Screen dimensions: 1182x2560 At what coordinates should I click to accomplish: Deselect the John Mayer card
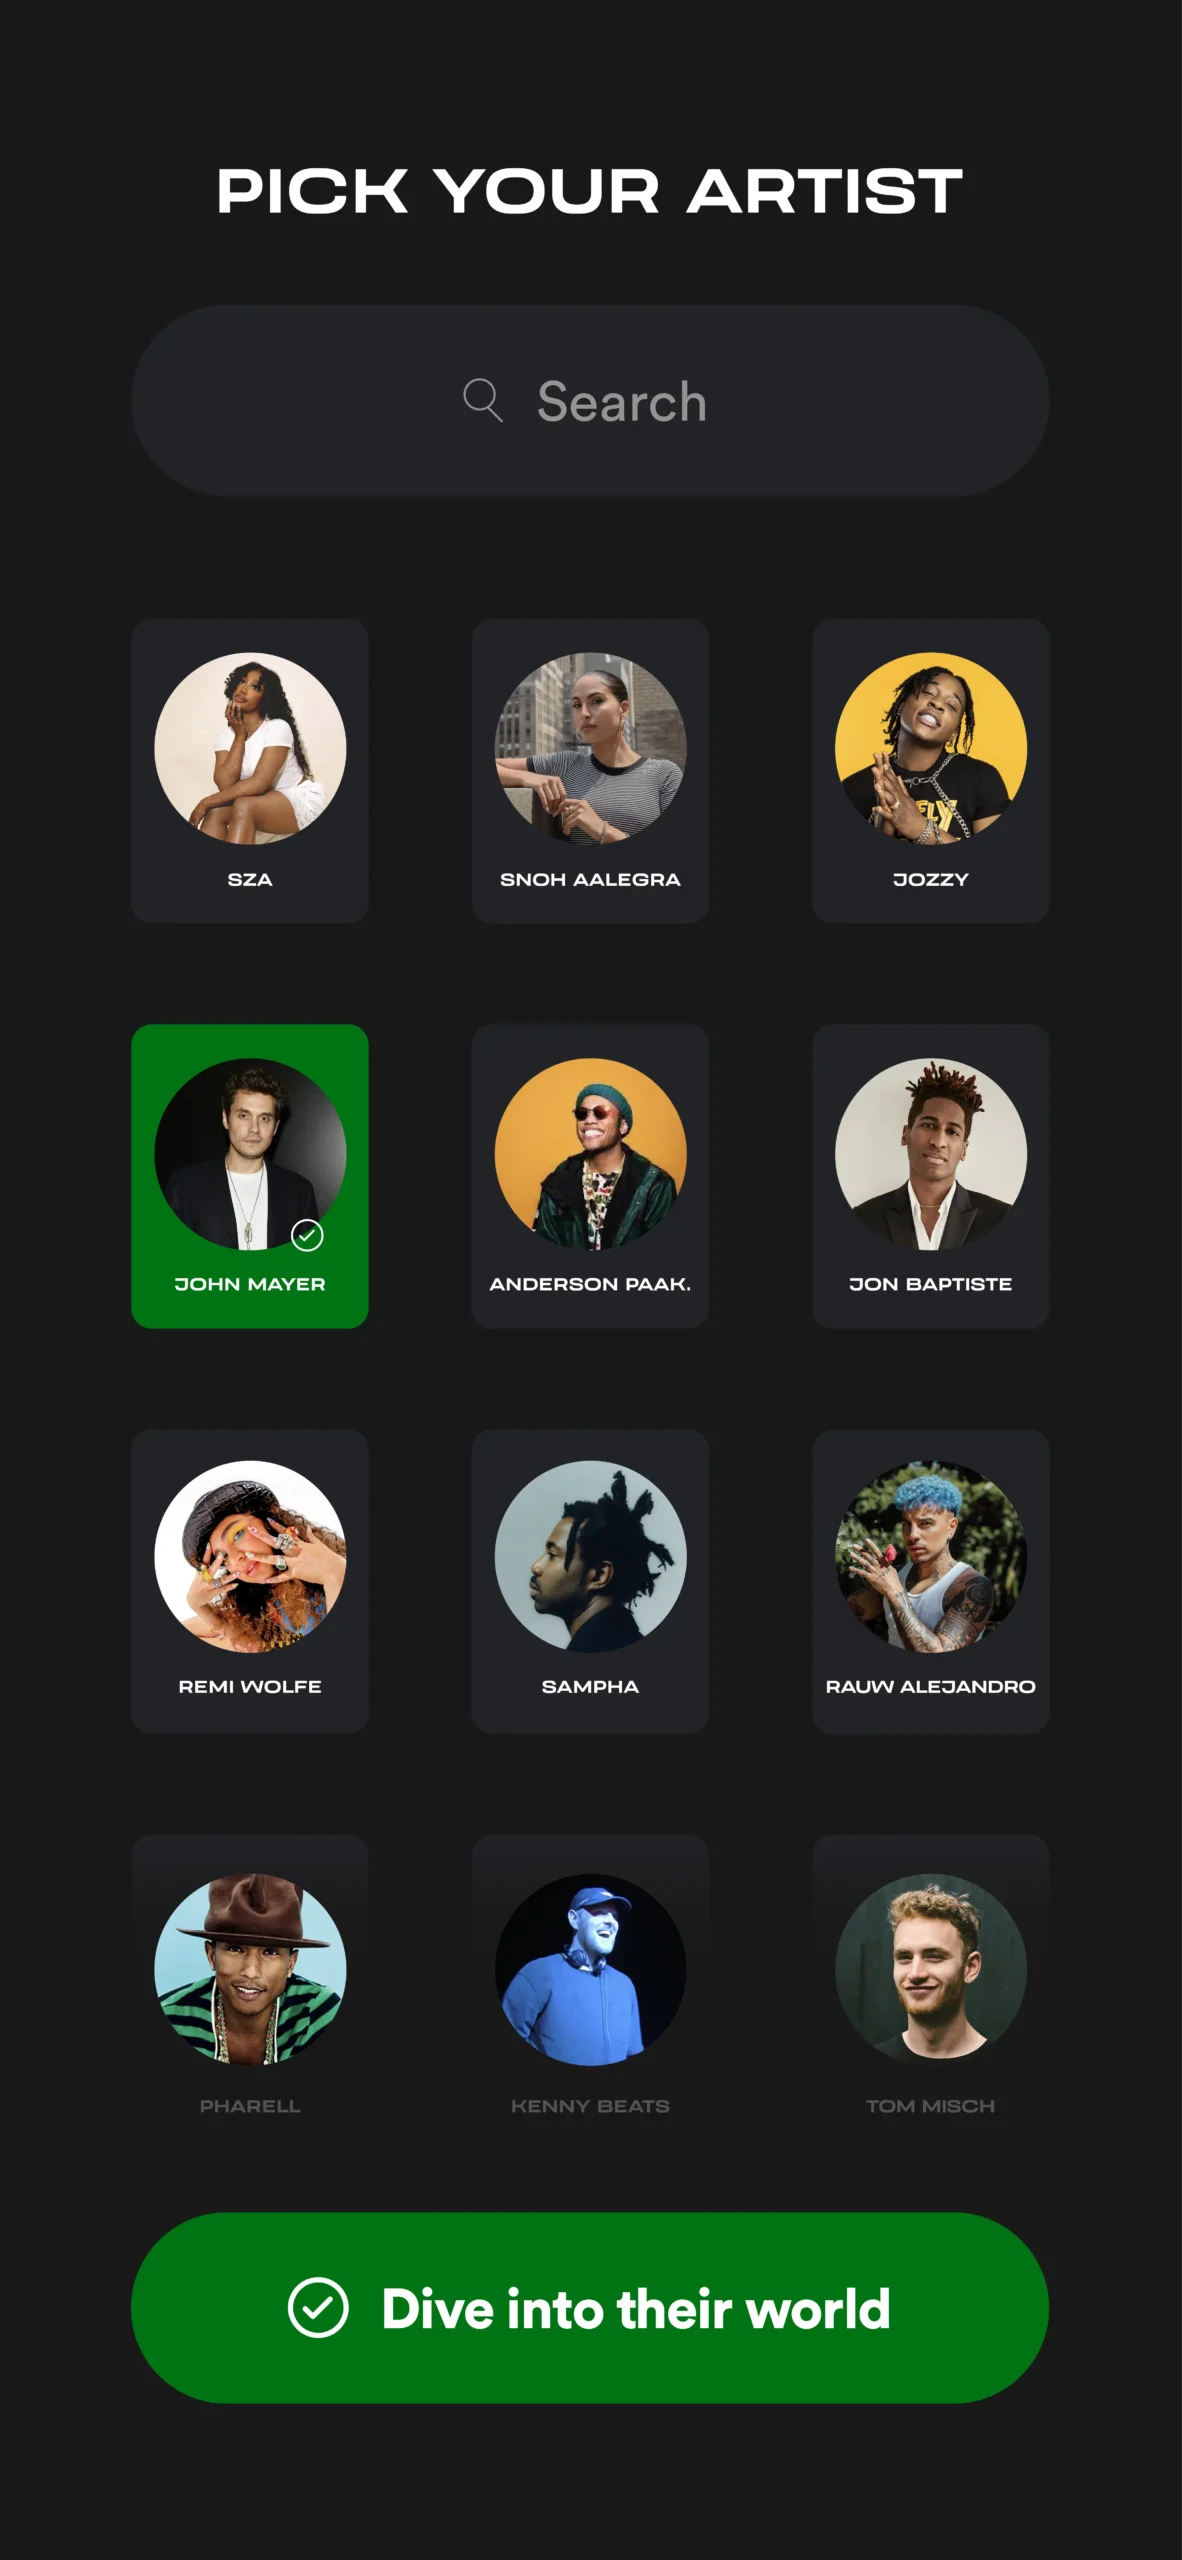pyautogui.click(x=250, y=1176)
